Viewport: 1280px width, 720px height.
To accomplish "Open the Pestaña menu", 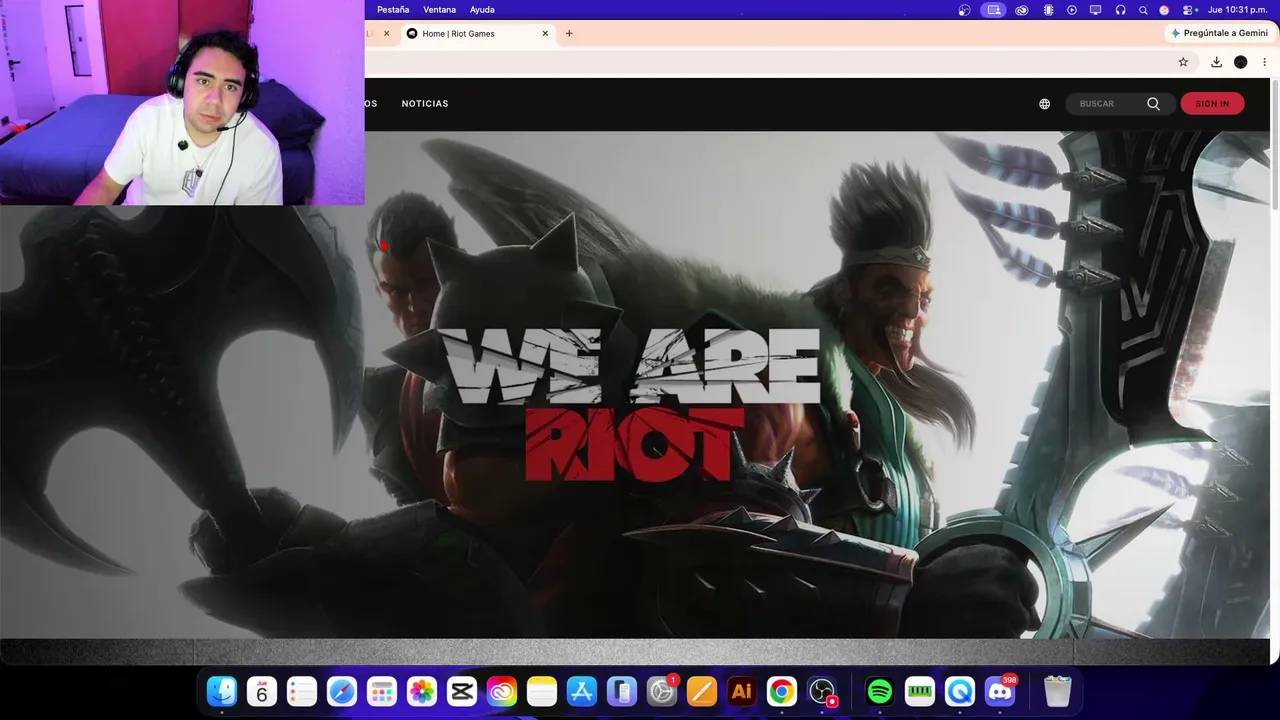I will 393,10.
